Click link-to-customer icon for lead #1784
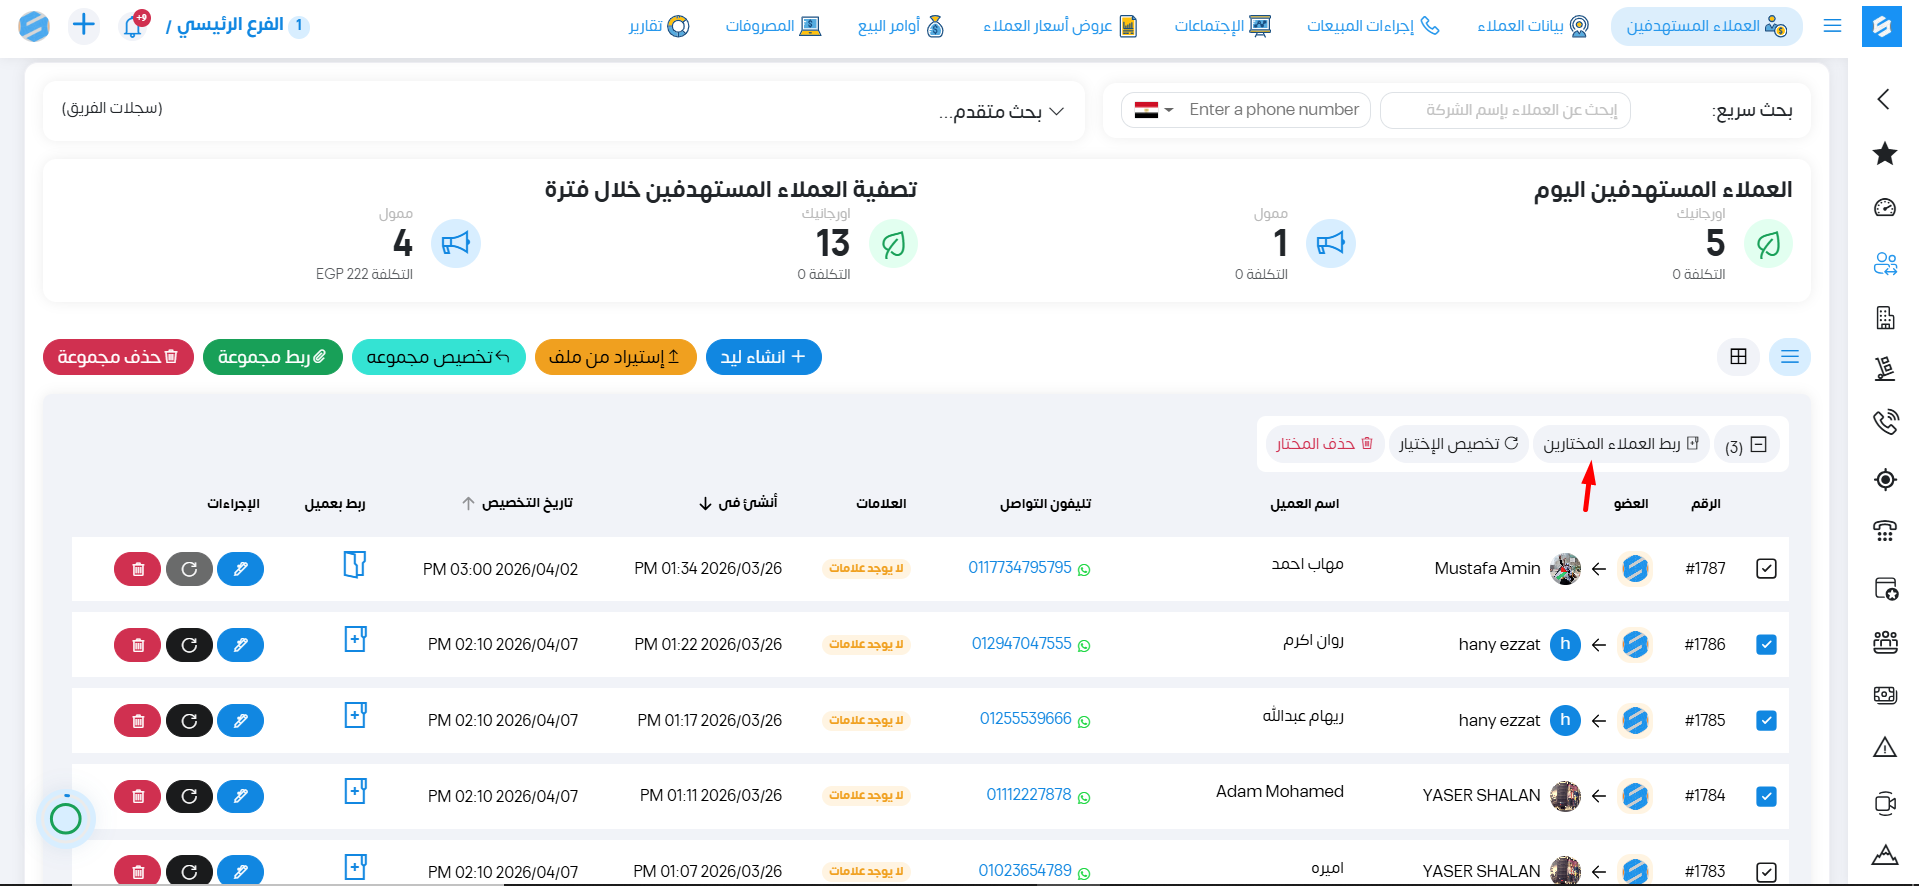Image resolution: width=1919 pixels, height=886 pixels. pyautogui.click(x=355, y=792)
